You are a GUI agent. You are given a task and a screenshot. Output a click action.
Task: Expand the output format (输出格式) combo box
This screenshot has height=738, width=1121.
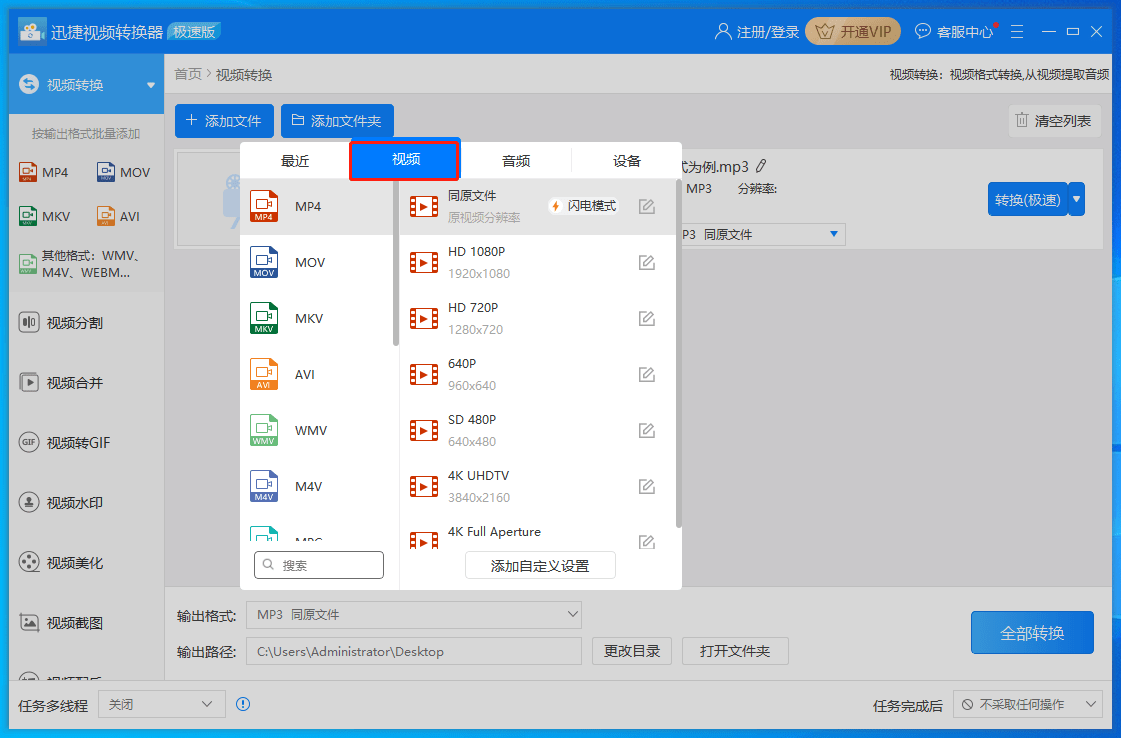(x=414, y=614)
